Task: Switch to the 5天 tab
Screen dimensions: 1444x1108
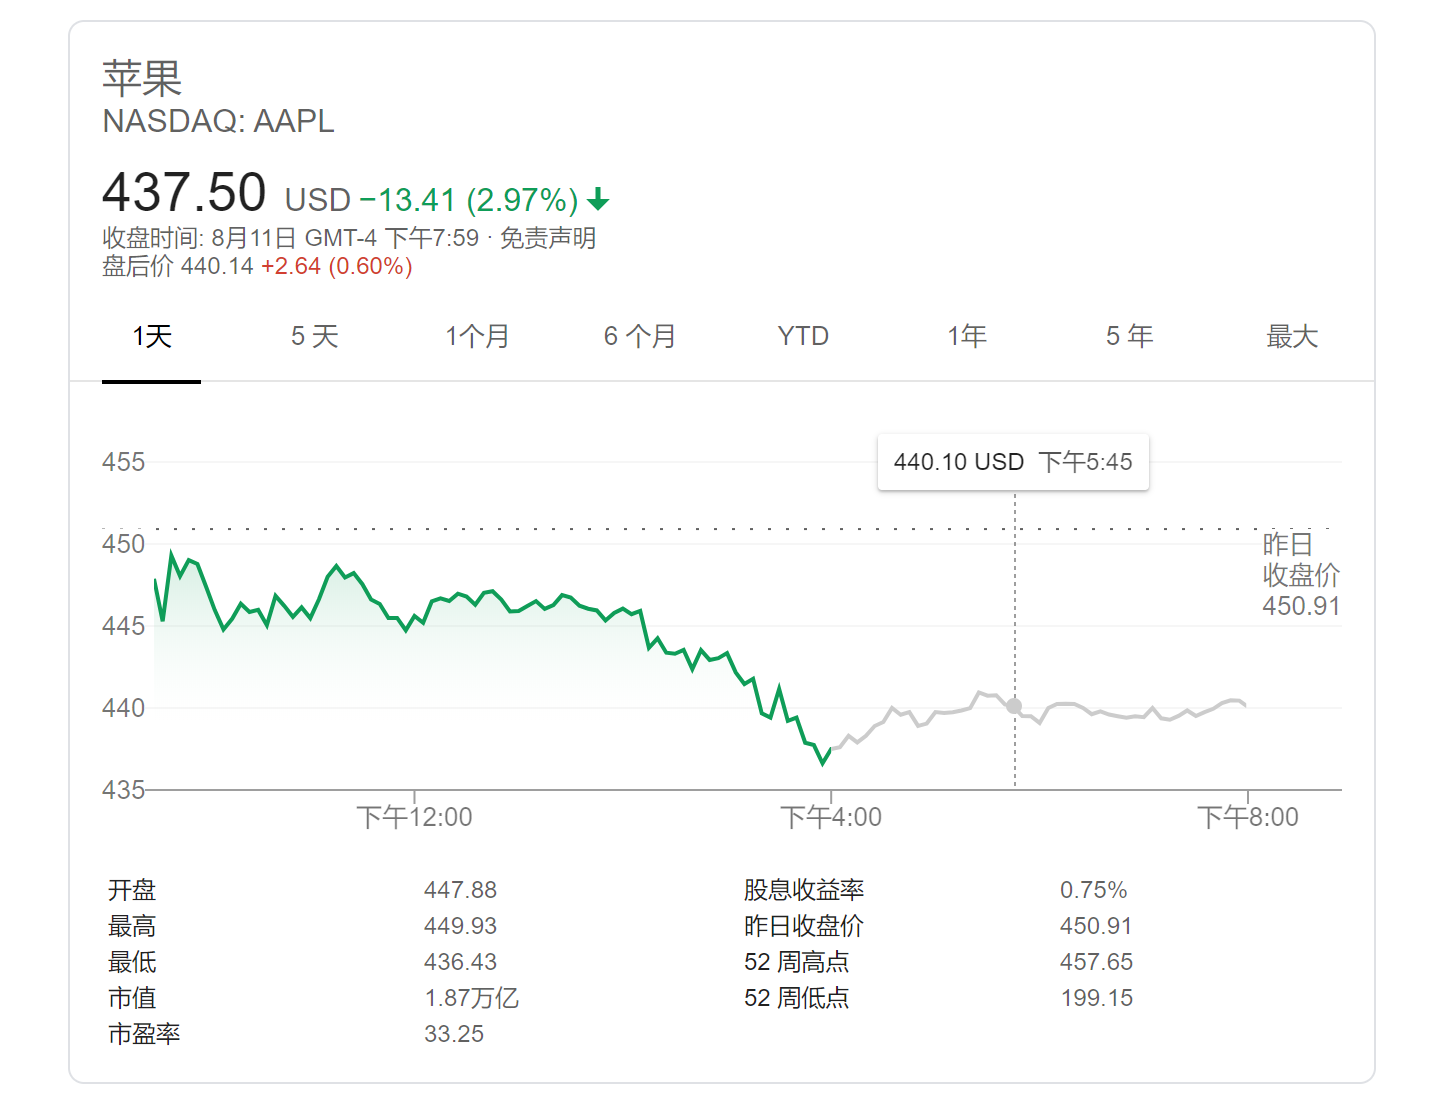Action: tap(315, 337)
